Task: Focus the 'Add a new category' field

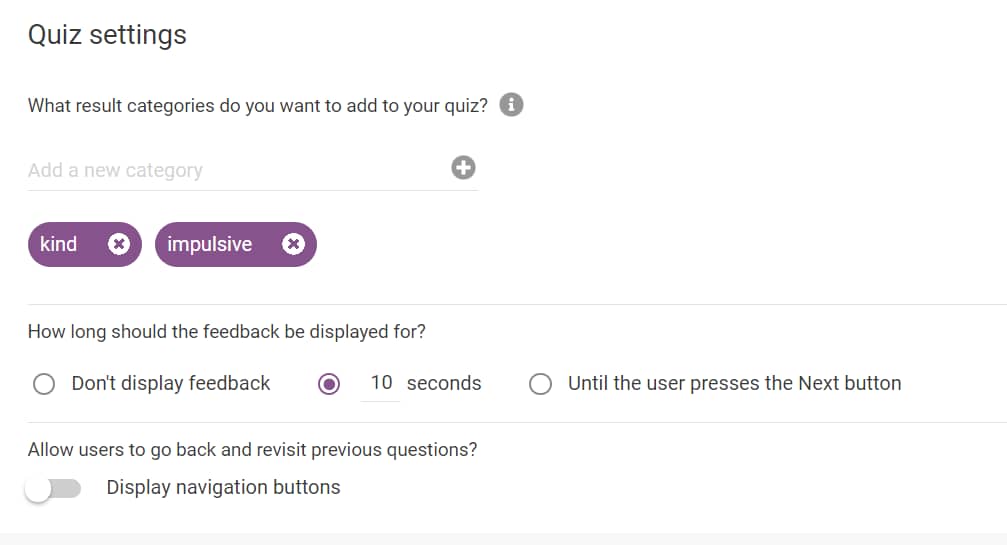Action: 238,170
